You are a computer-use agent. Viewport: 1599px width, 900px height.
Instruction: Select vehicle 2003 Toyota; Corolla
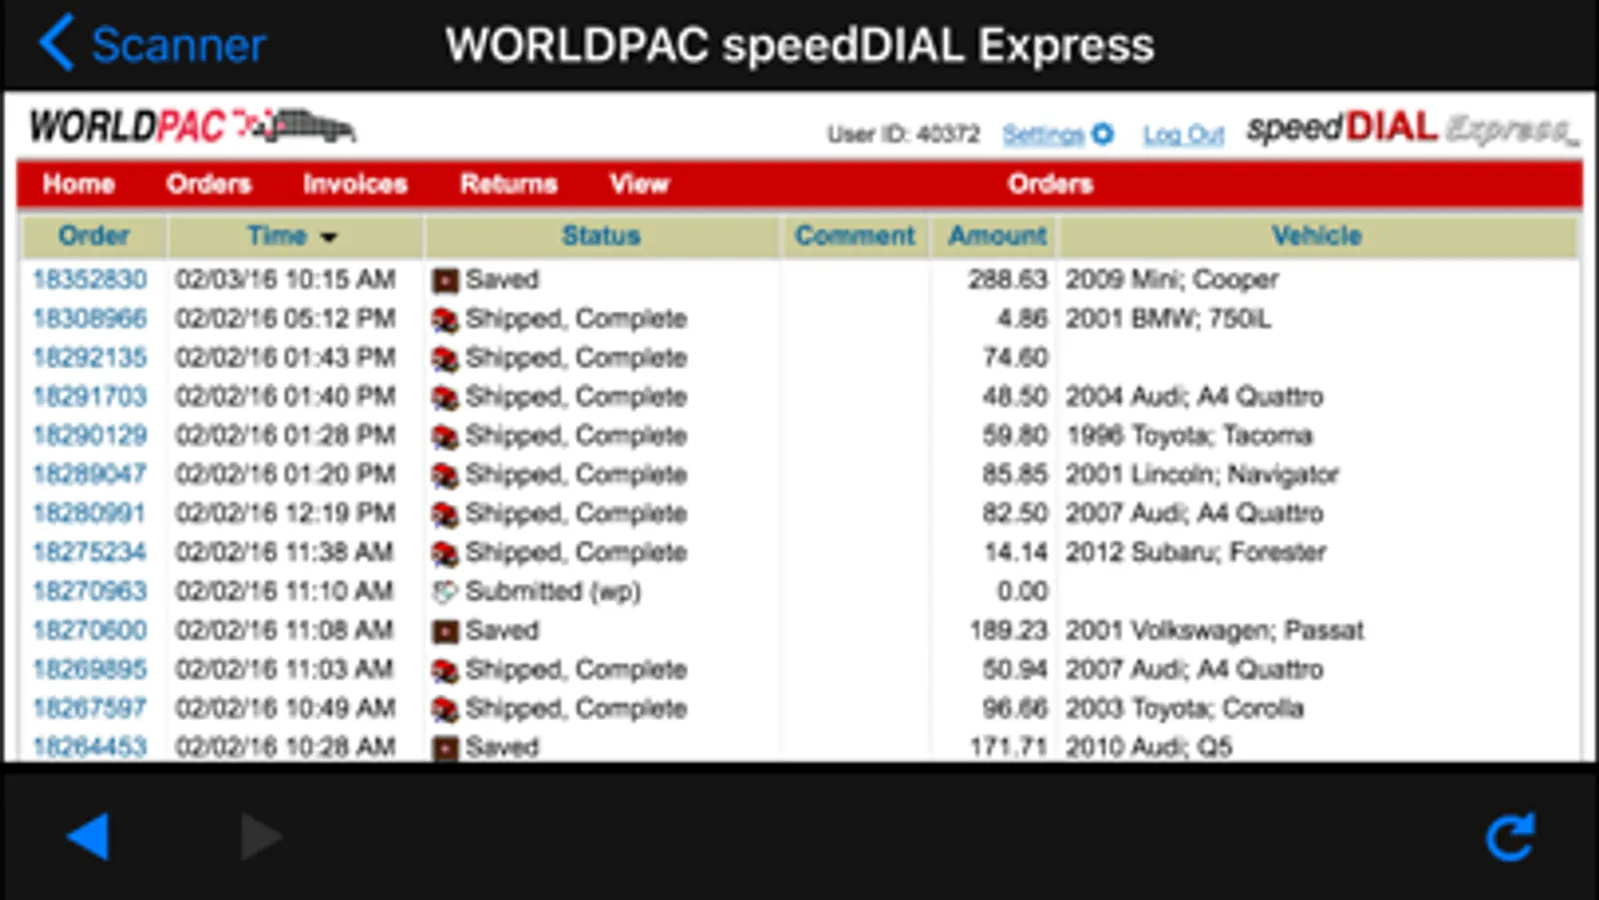(x=1184, y=708)
